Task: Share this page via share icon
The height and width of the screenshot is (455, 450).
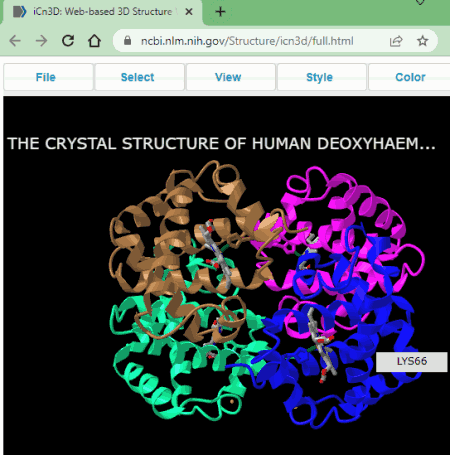Action: 396,41
